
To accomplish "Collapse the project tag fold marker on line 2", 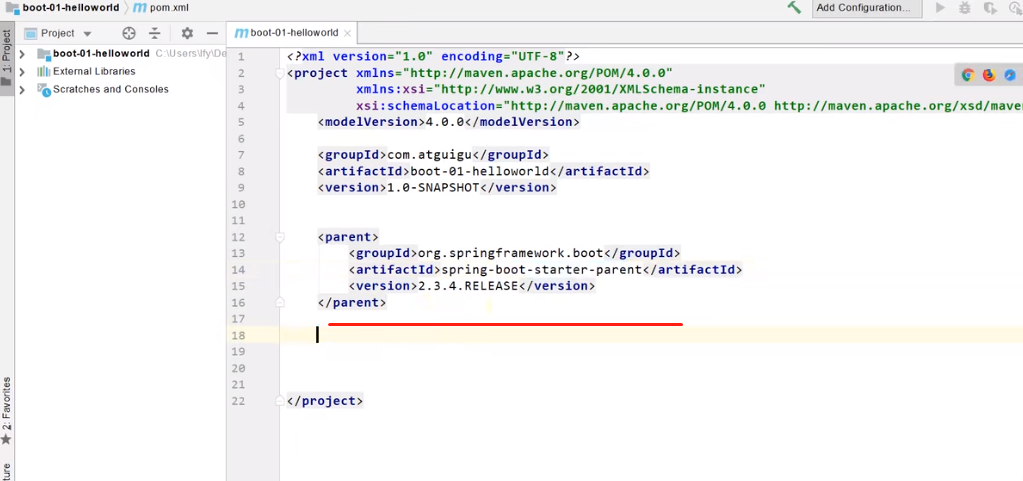I will click(281, 73).
